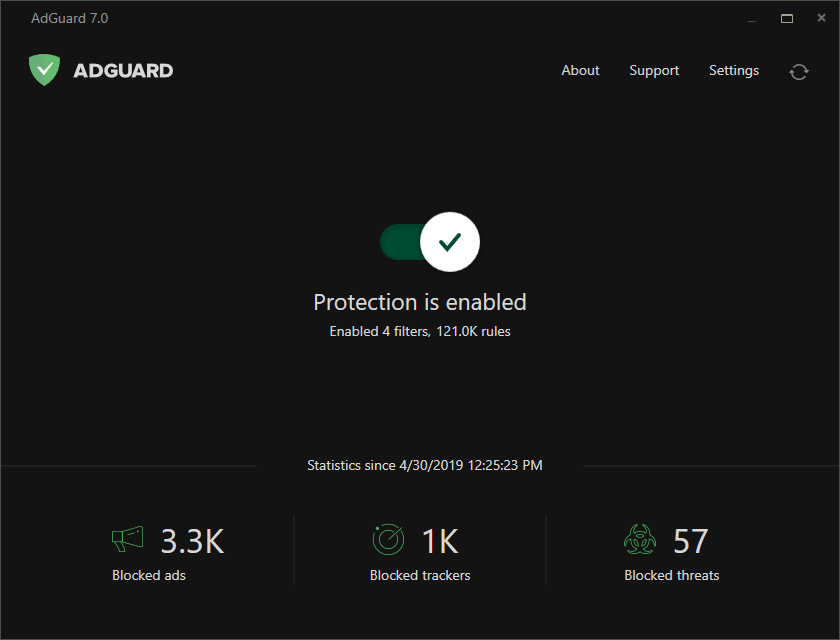840x640 pixels.
Task: Click the check for updates refresh icon
Action: click(x=798, y=71)
